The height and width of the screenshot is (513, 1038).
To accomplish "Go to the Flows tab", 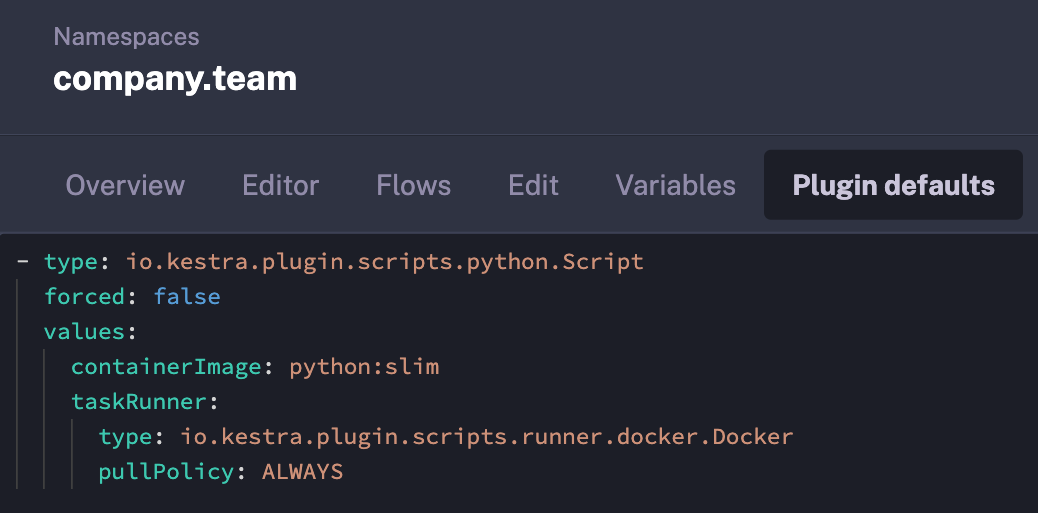I will tap(413, 185).
